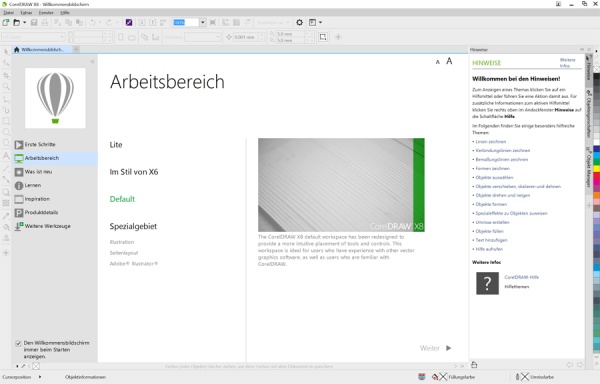Open the Text hinzufügen hint topic
The width and height of the screenshot is (600, 384).
tap(491, 240)
